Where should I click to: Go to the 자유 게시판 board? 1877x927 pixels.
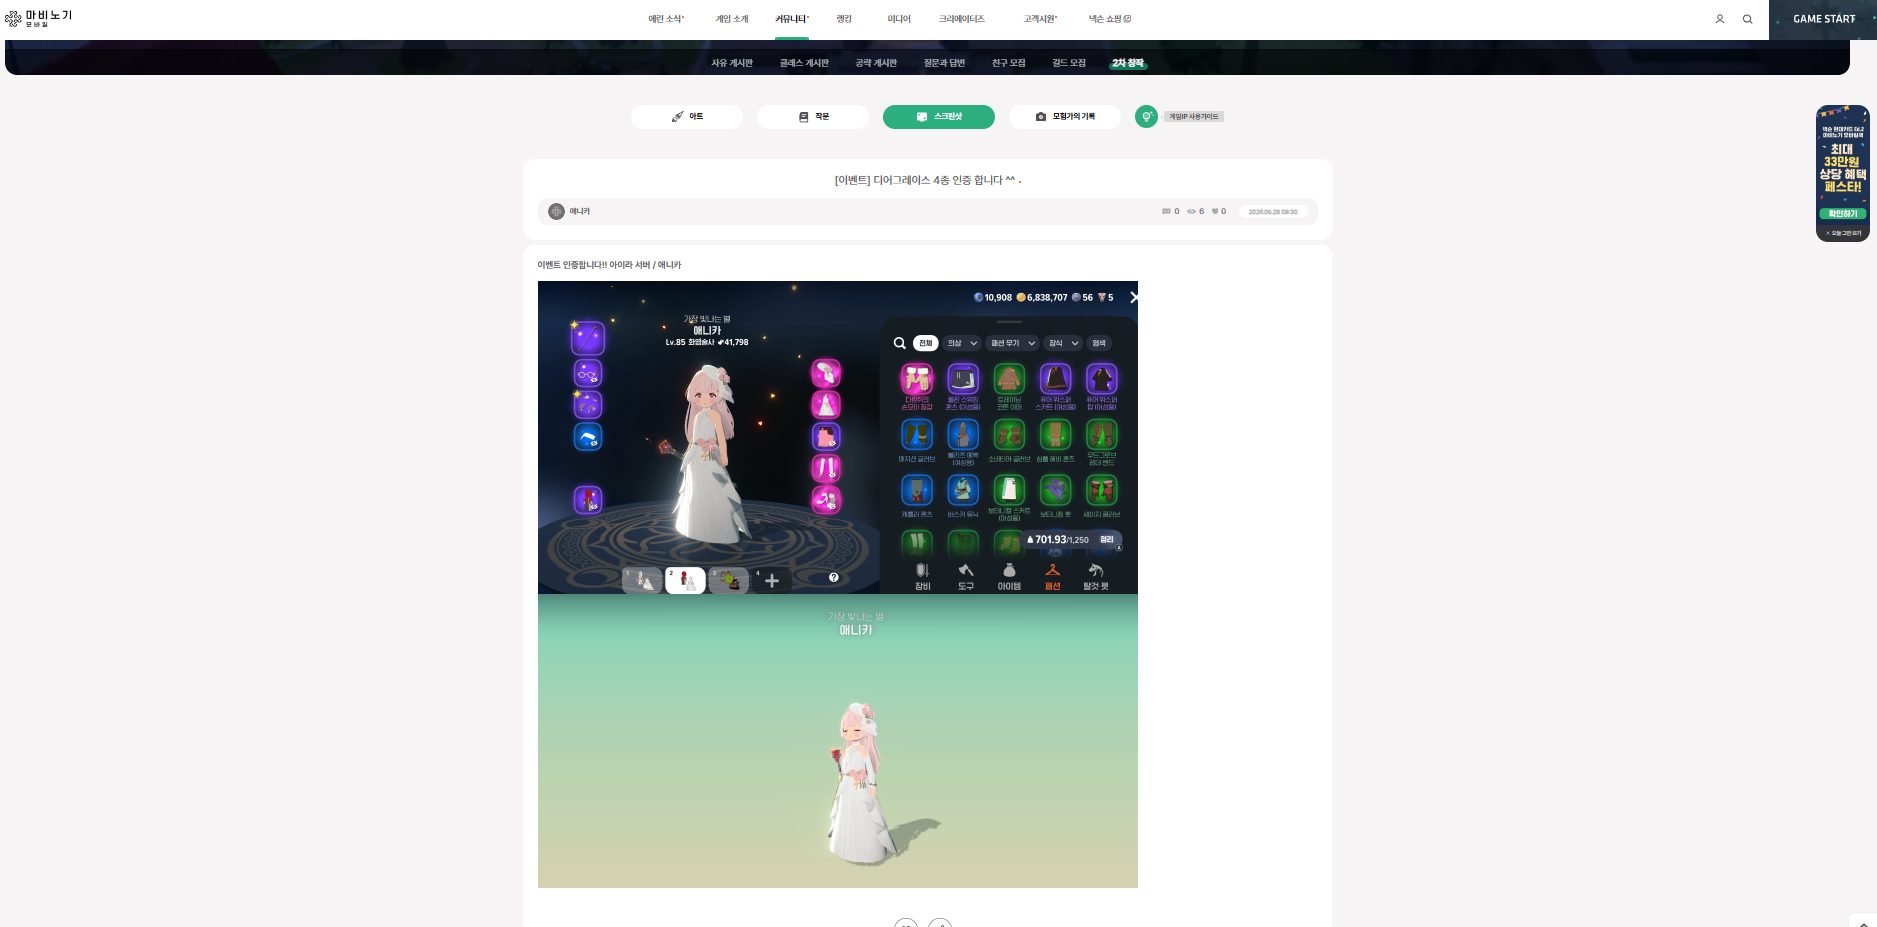point(732,63)
